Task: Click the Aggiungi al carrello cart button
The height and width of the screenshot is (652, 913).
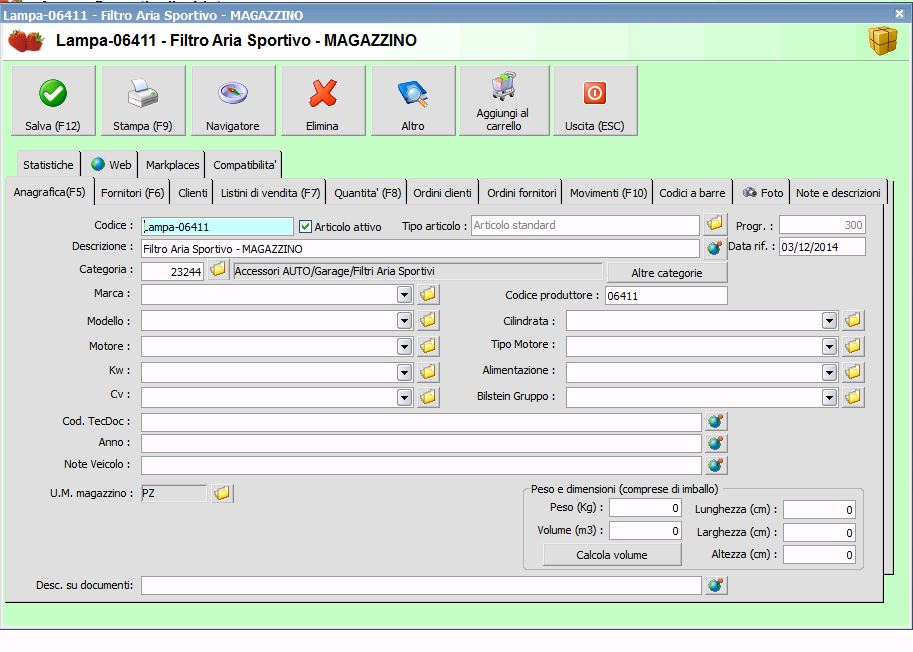Action: [x=503, y=101]
